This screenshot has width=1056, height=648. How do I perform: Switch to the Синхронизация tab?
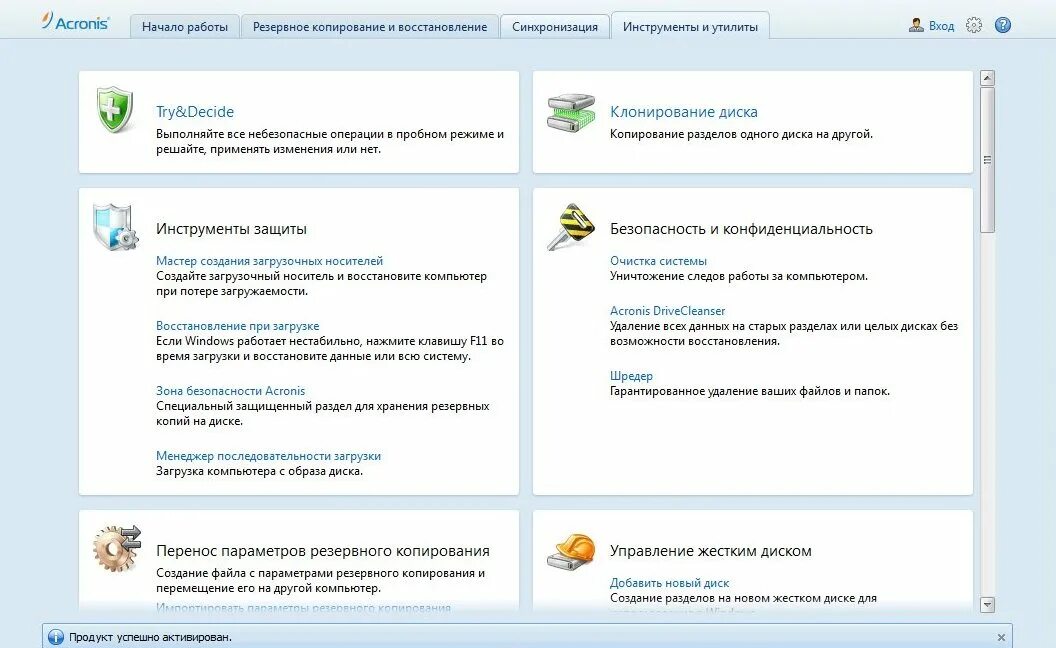pos(555,27)
